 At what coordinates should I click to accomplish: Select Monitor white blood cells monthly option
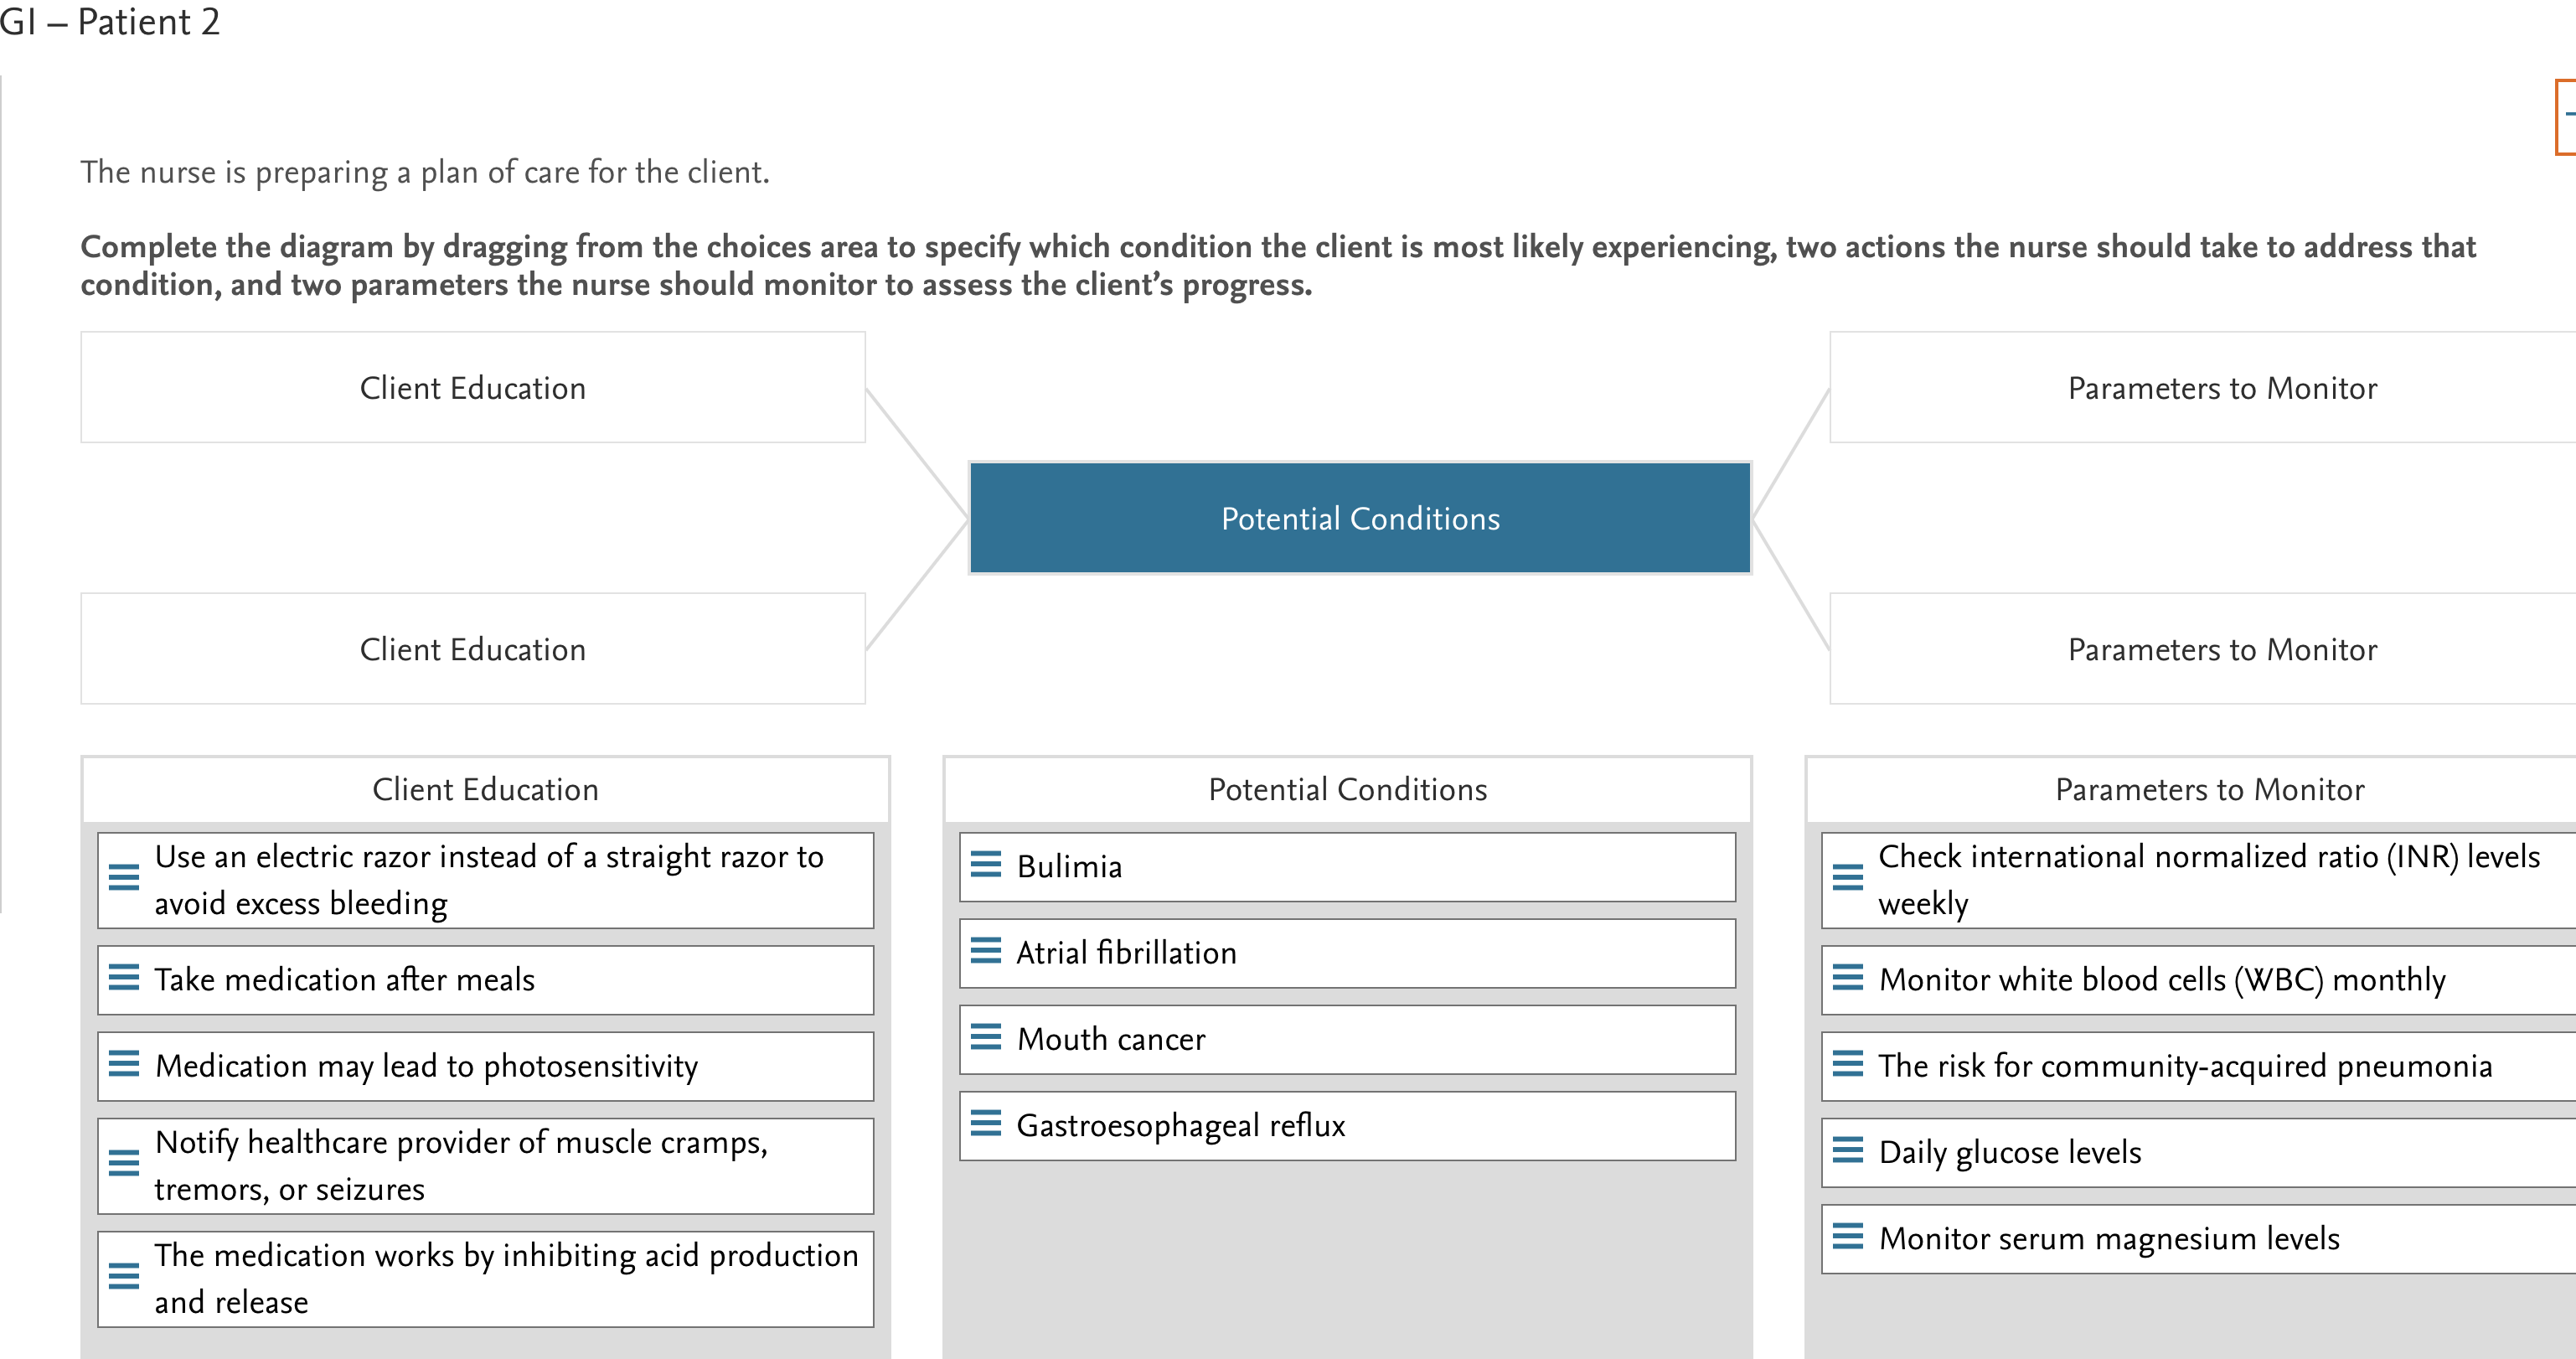coord(2199,980)
